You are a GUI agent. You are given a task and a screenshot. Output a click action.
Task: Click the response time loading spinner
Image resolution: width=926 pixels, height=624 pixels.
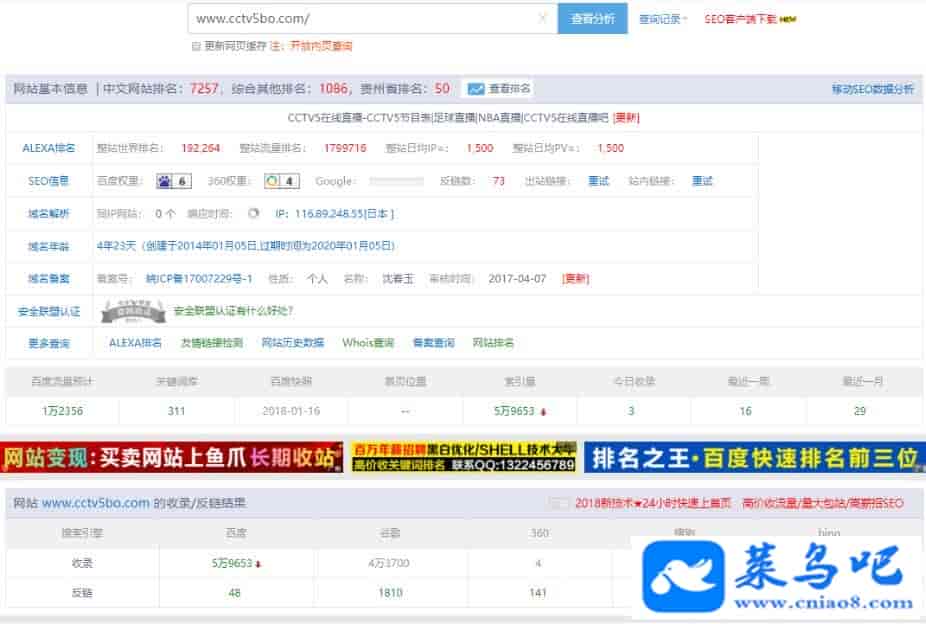(253, 213)
